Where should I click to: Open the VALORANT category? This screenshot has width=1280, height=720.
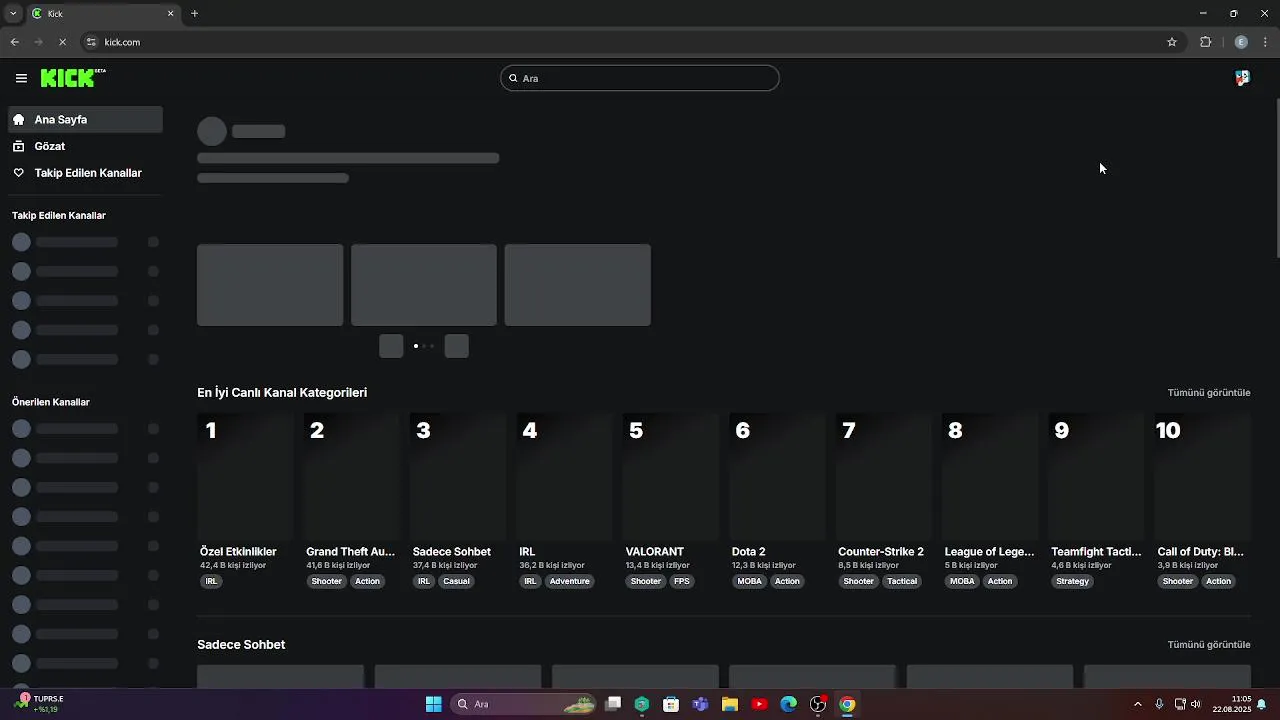[655, 551]
